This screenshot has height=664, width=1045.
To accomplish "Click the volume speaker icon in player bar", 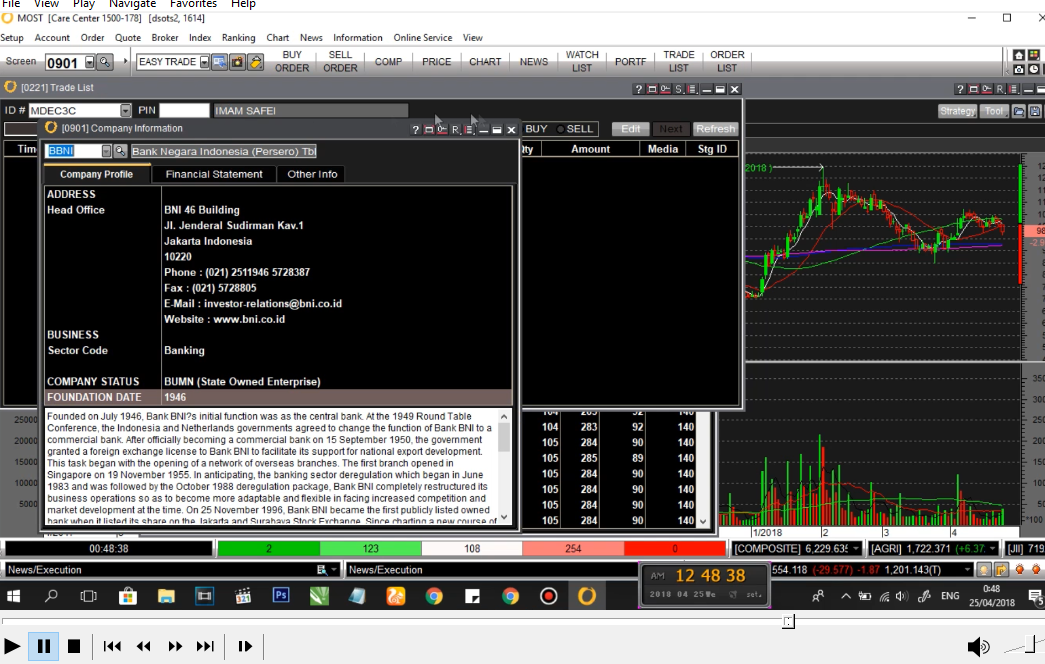I will click(978, 646).
